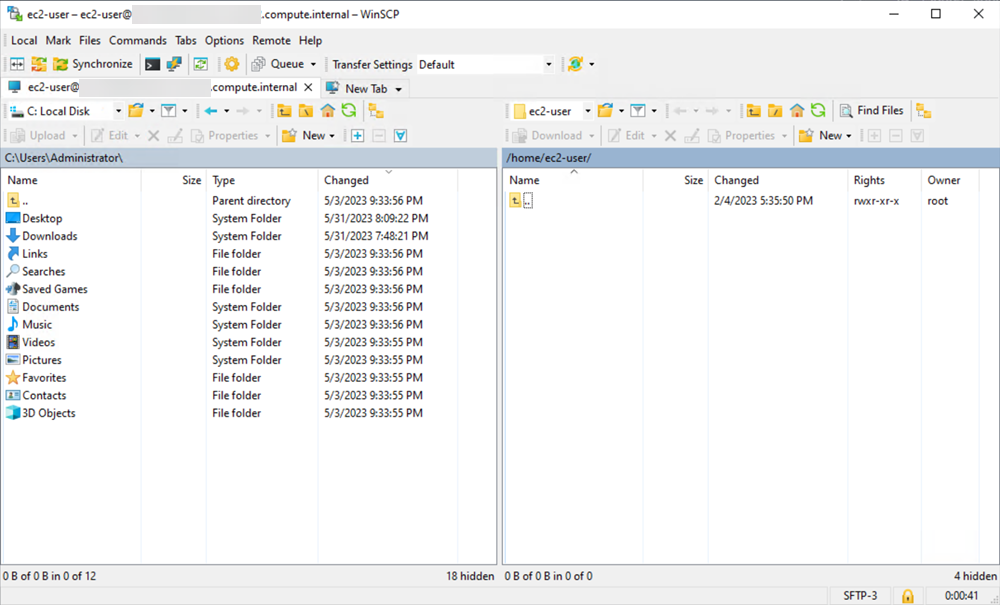
Task: Sort local files by Type column
Action: point(261,180)
